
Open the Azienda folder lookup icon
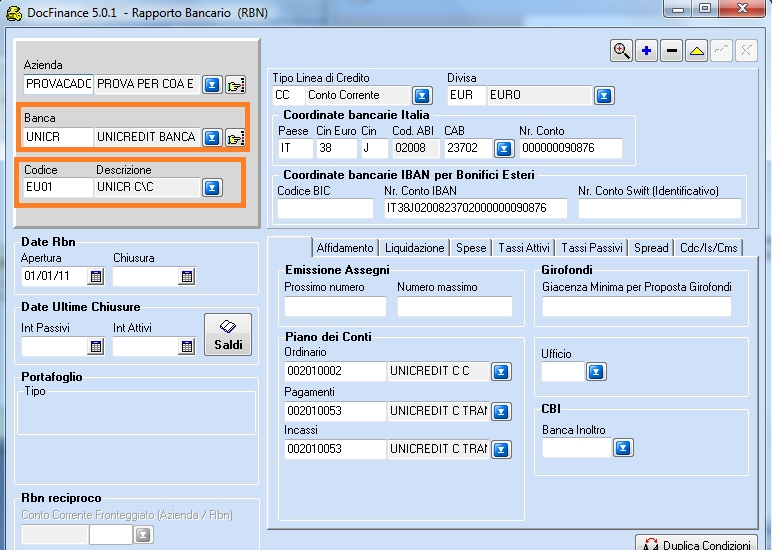pyautogui.click(x=235, y=85)
